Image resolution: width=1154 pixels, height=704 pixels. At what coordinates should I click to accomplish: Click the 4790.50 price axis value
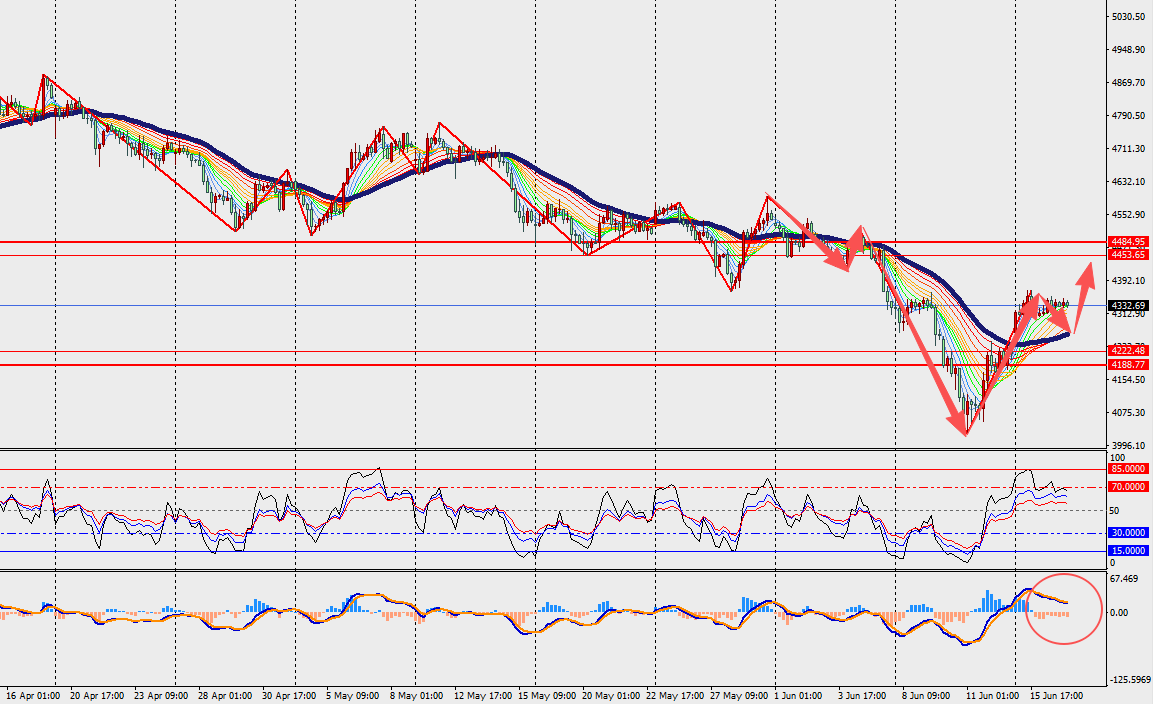pos(1129,115)
